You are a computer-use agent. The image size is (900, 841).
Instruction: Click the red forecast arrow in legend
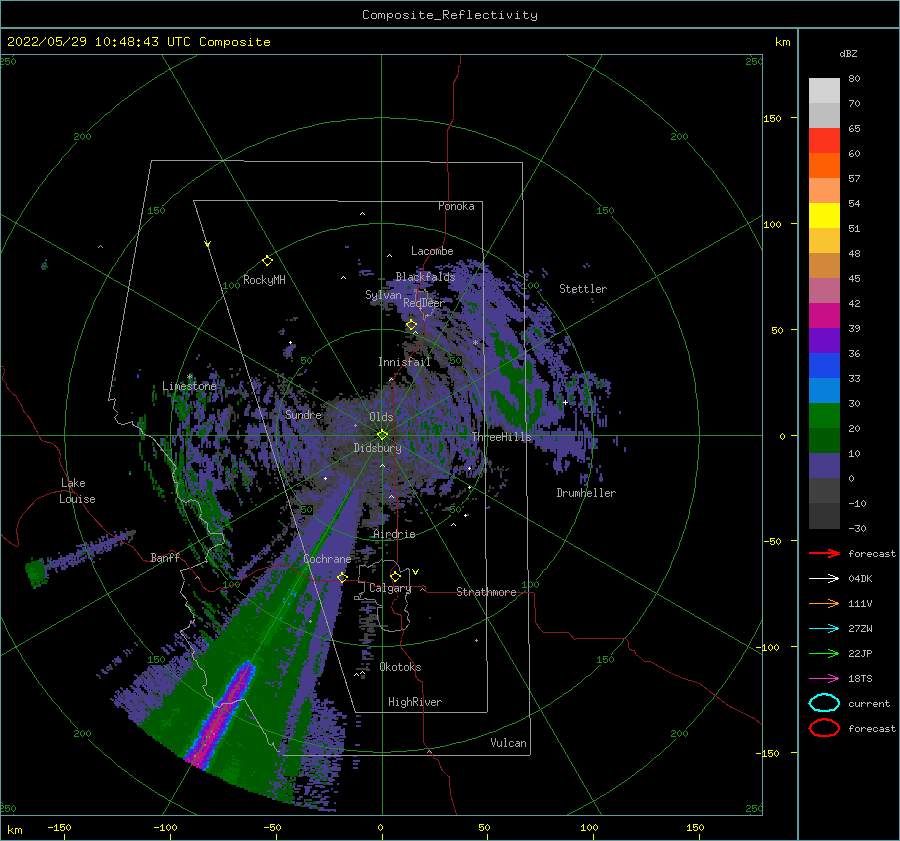pos(824,553)
